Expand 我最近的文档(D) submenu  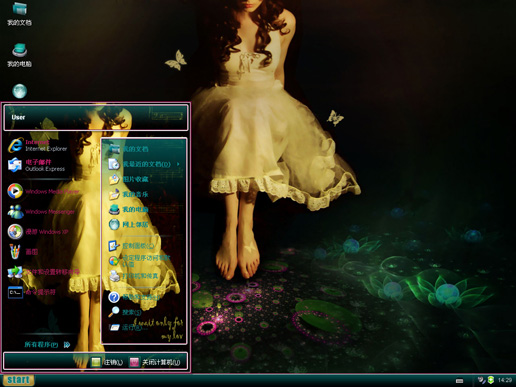(x=144, y=164)
